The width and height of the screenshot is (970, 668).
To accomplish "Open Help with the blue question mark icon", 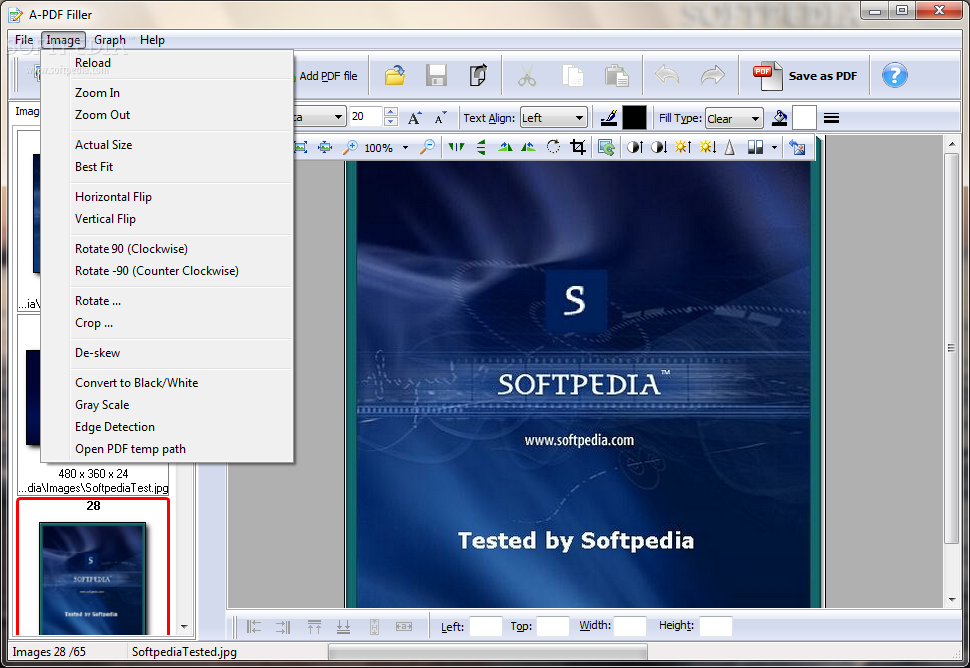I will 895,75.
